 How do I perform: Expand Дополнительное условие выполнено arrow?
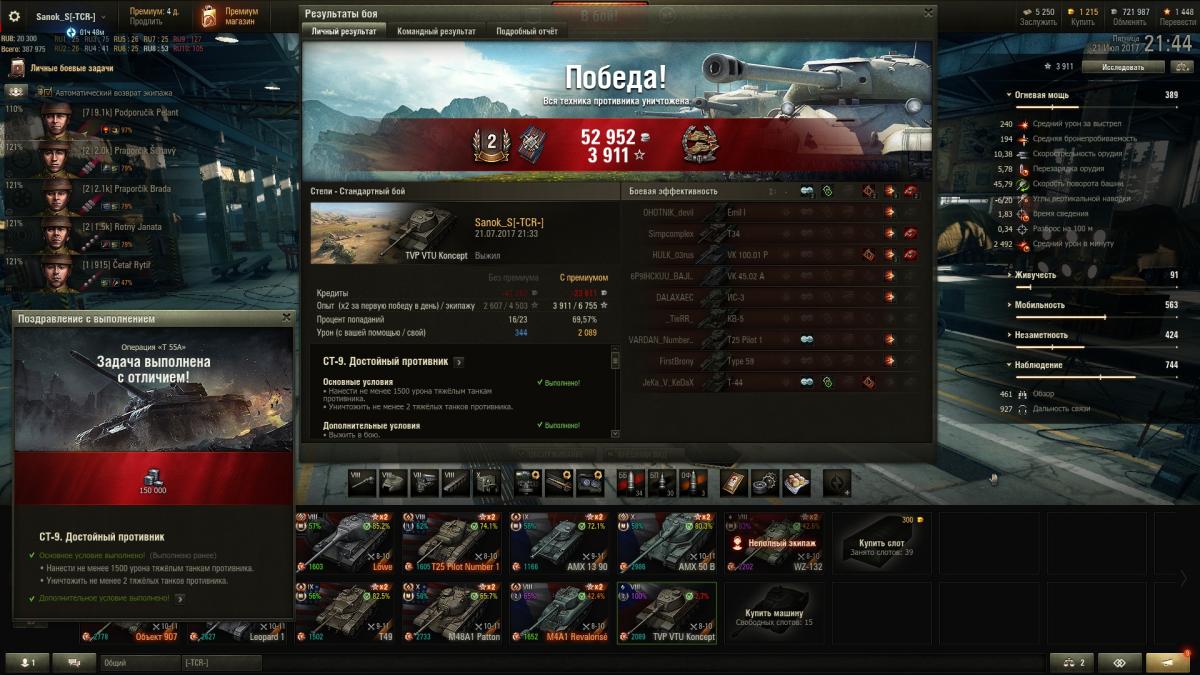[x=180, y=598]
